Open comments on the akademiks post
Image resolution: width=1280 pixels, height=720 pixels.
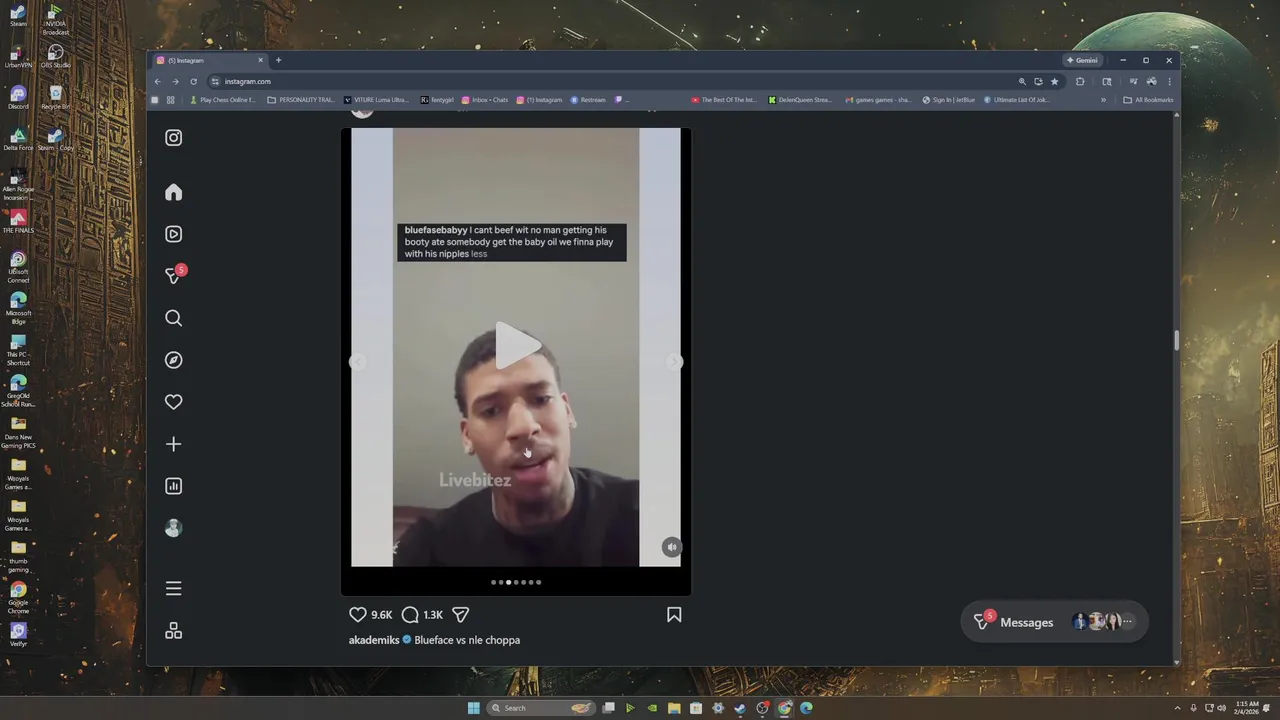(410, 615)
